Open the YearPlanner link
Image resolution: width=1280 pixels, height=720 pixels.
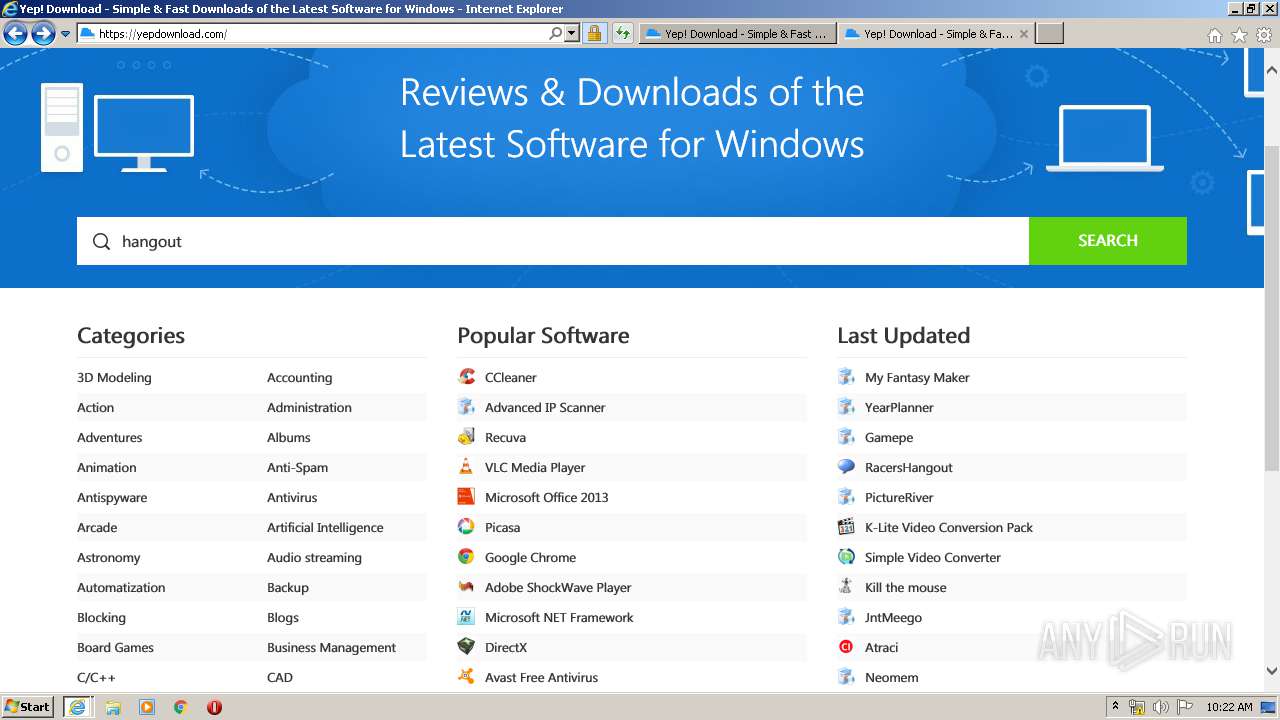coord(899,407)
